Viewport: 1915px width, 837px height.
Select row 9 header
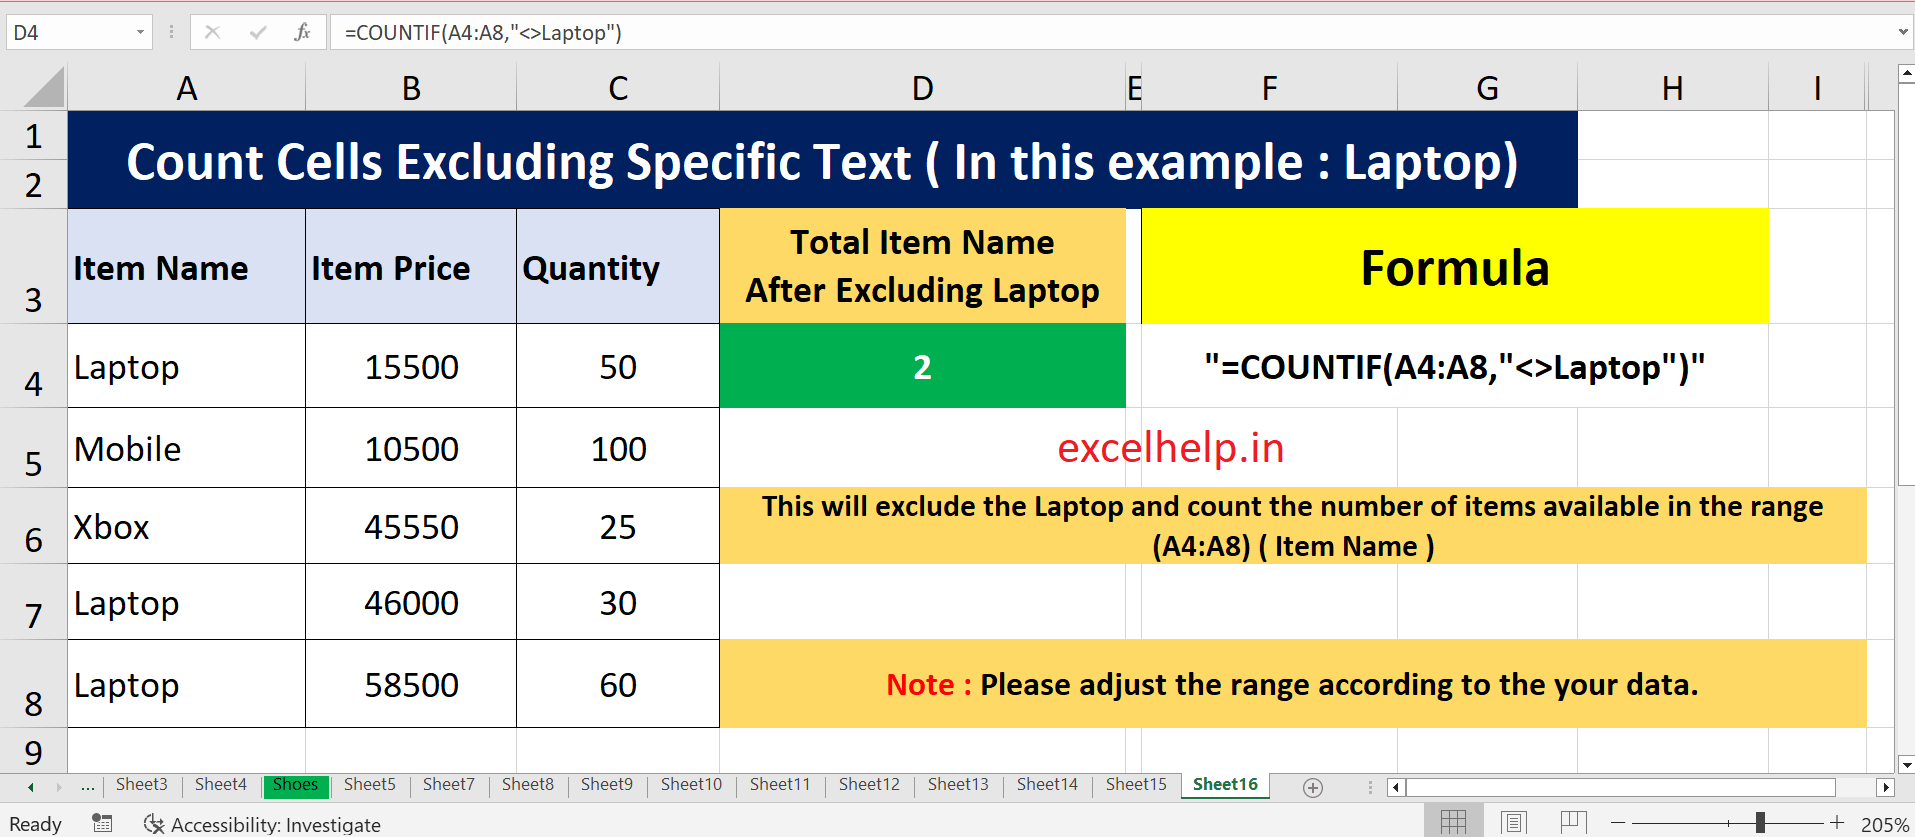33,750
